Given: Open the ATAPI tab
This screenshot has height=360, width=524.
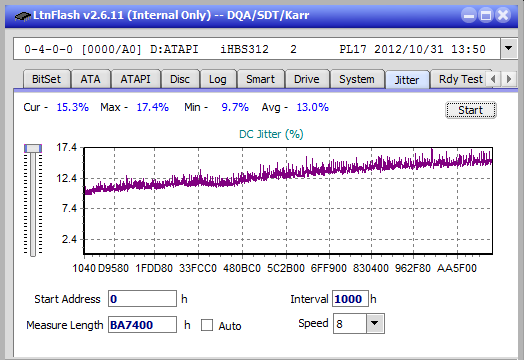Looking at the screenshot, I should coord(136,79).
